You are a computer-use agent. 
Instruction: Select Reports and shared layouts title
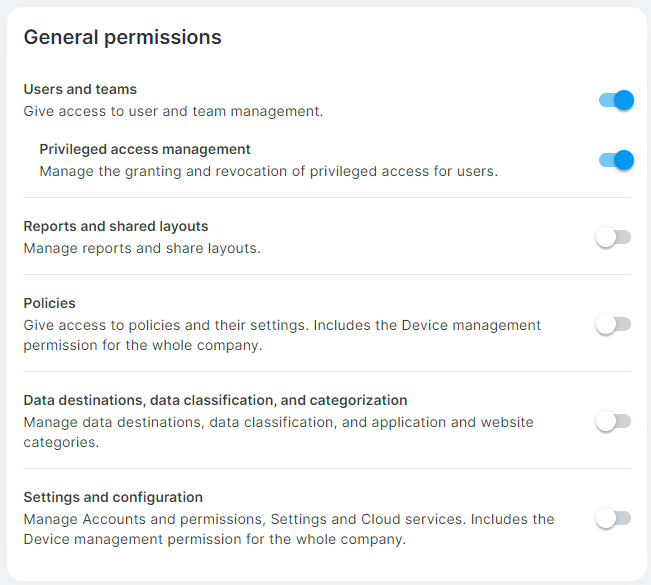pyautogui.click(x=116, y=226)
